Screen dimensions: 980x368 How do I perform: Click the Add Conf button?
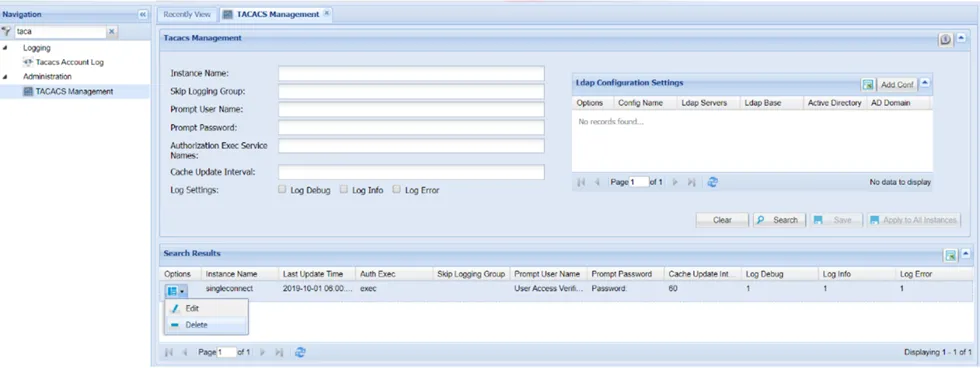[897, 85]
